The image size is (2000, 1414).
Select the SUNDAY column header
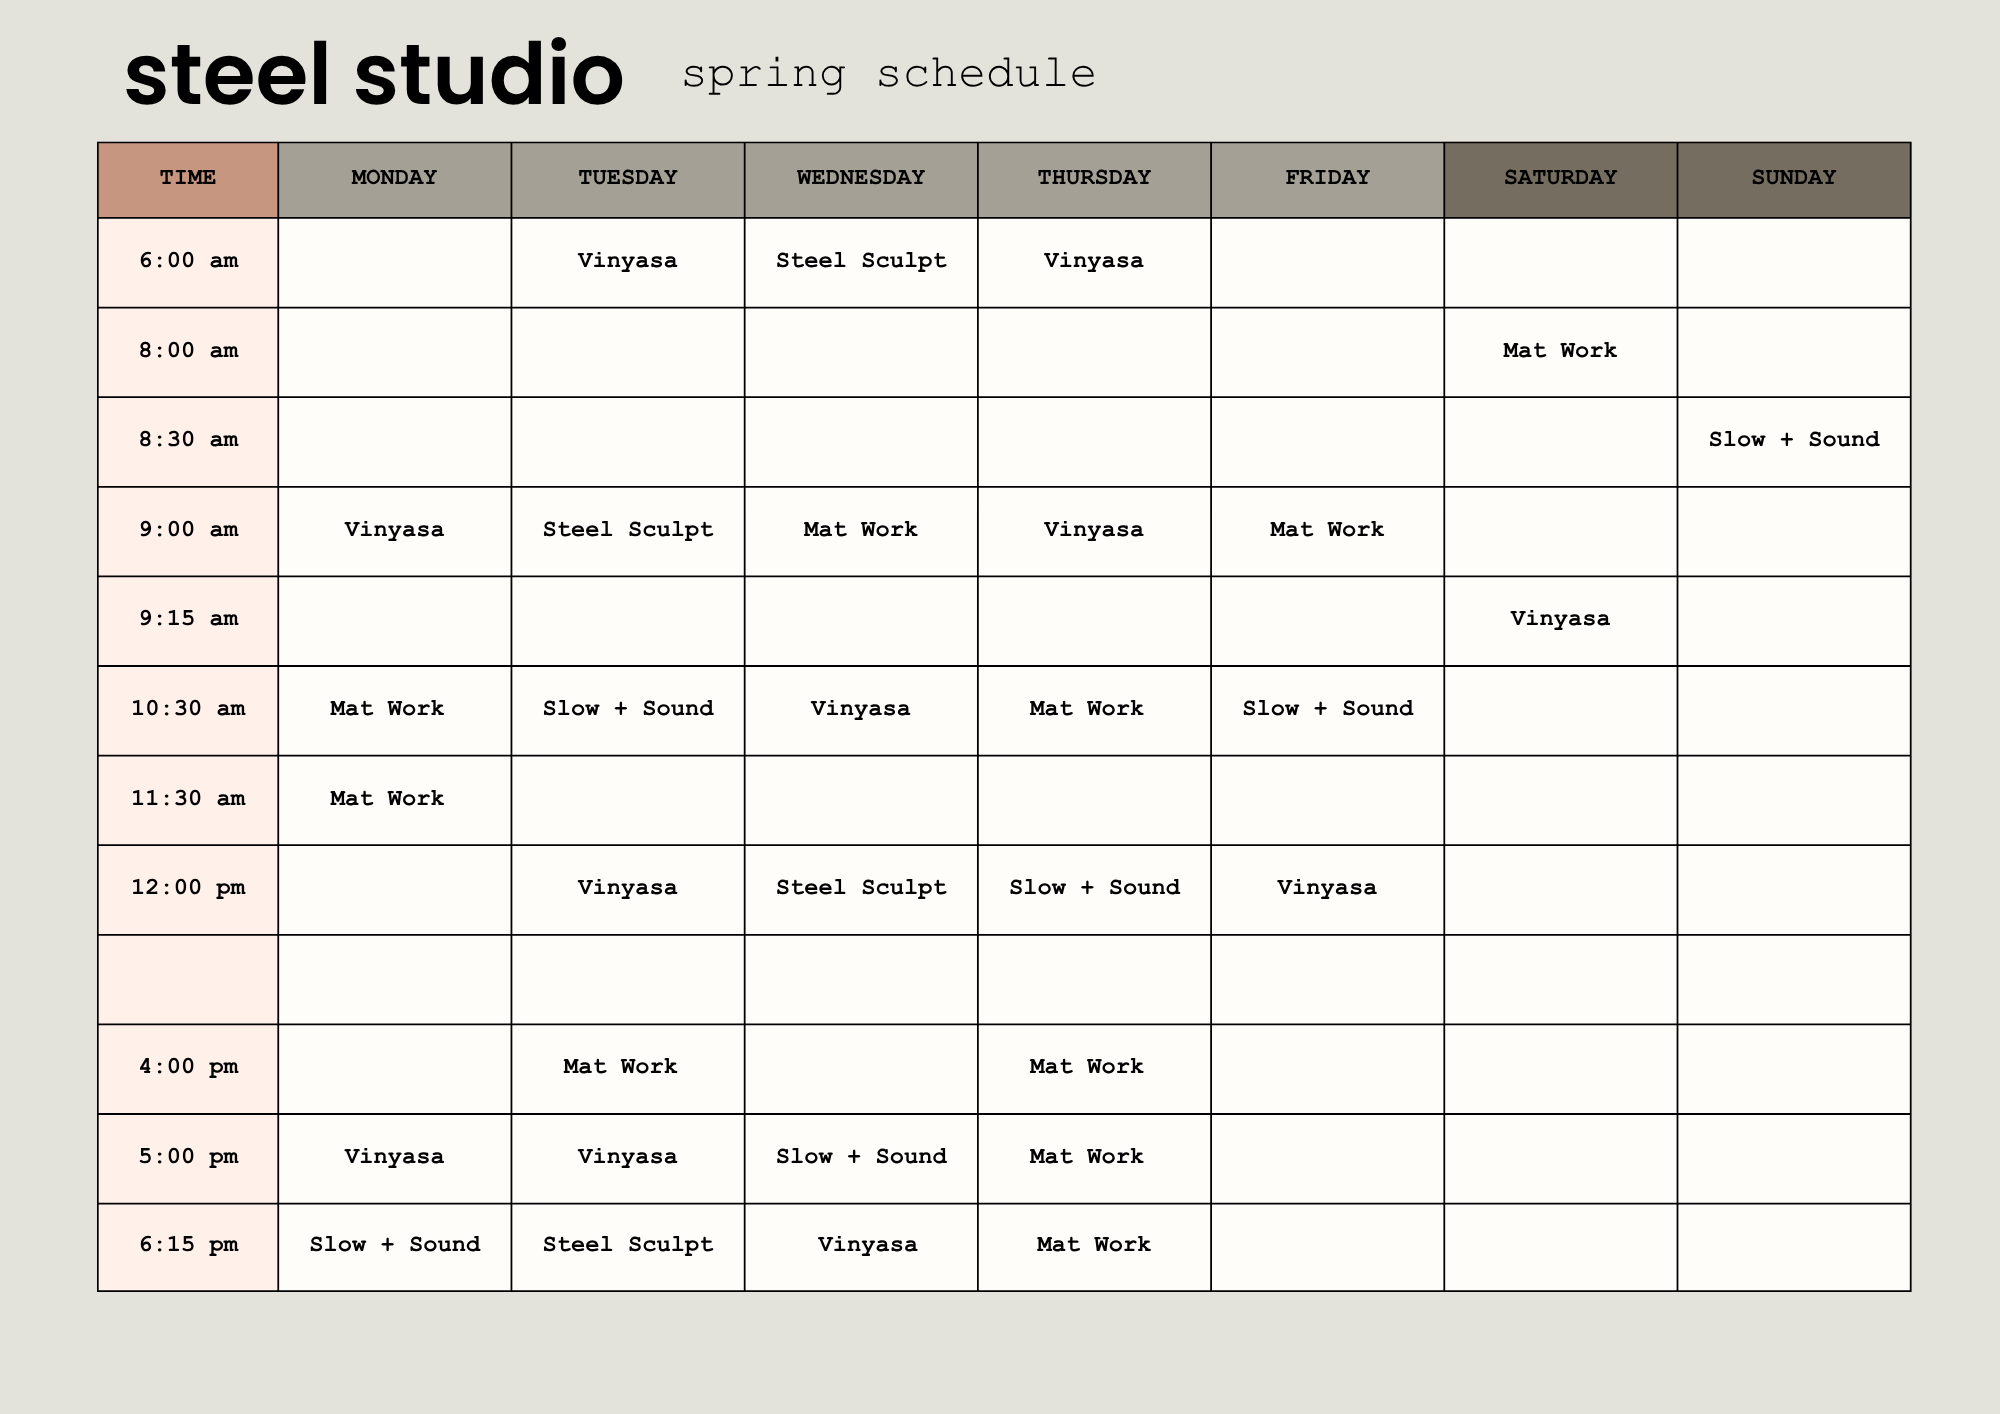point(1793,178)
